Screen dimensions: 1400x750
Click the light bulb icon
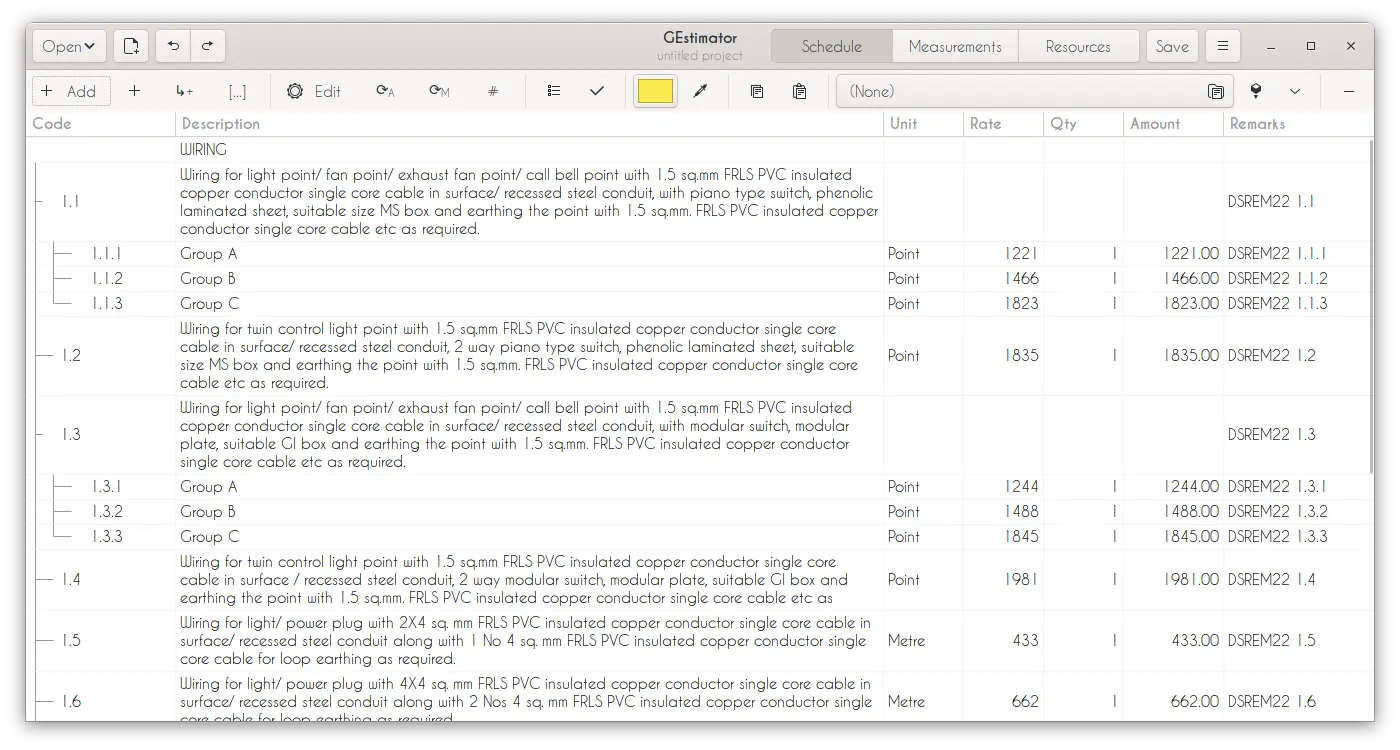point(1256,91)
